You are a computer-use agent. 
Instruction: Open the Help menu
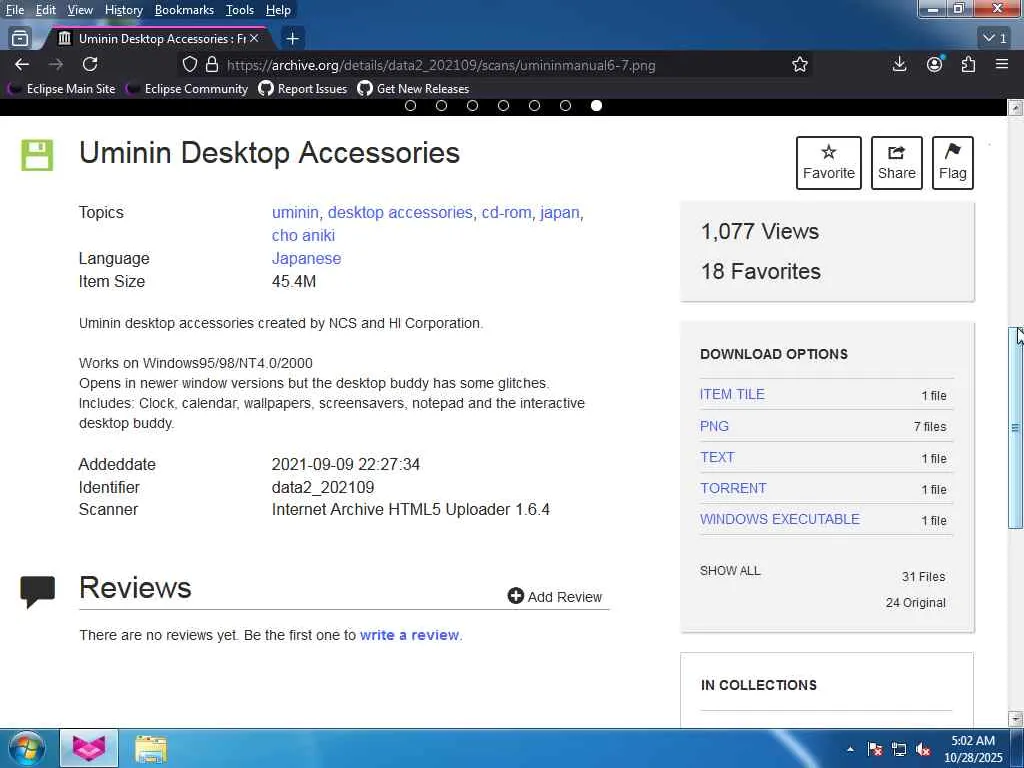(x=278, y=10)
